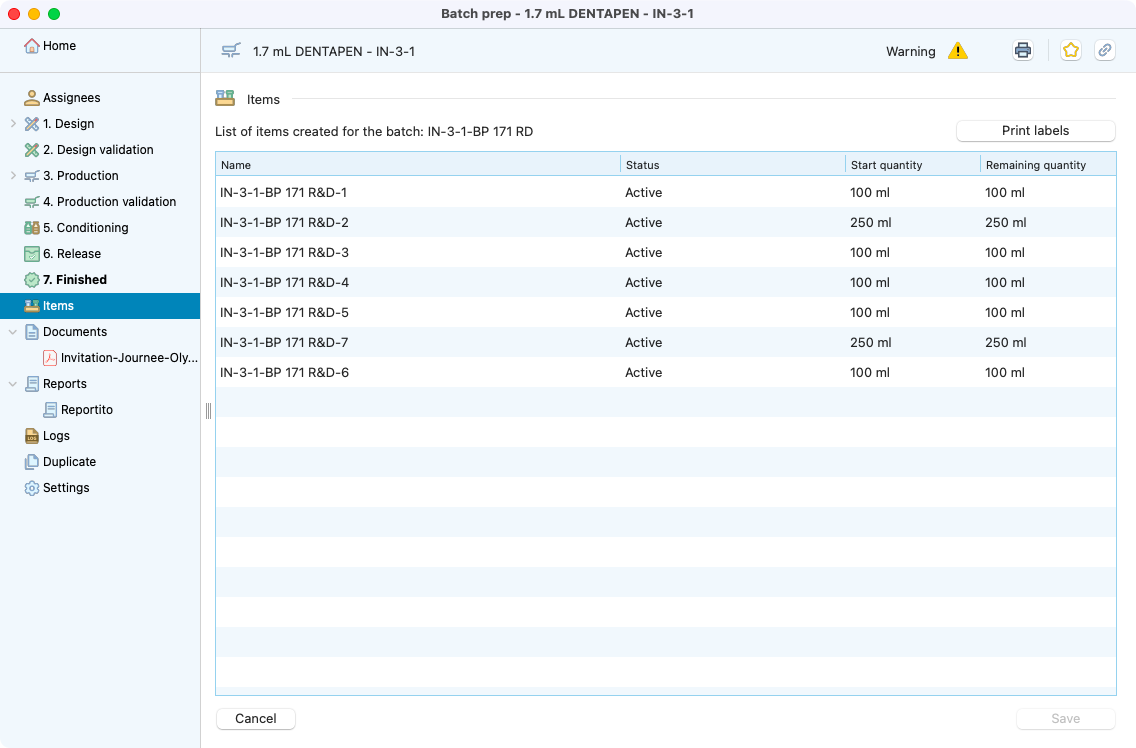Click the favorite star icon

coord(1070,51)
